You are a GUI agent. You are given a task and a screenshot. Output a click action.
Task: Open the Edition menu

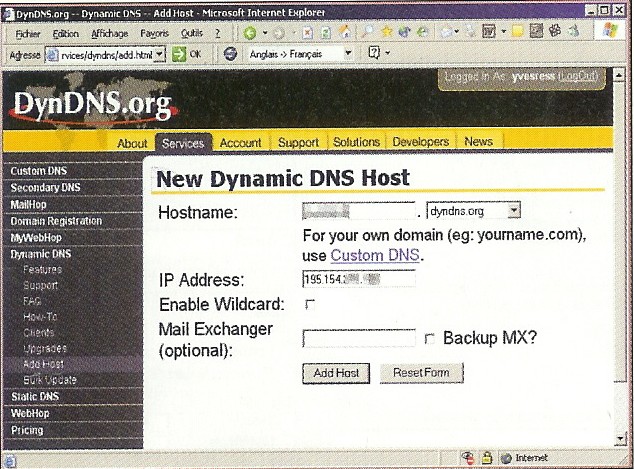click(x=65, y=34)
